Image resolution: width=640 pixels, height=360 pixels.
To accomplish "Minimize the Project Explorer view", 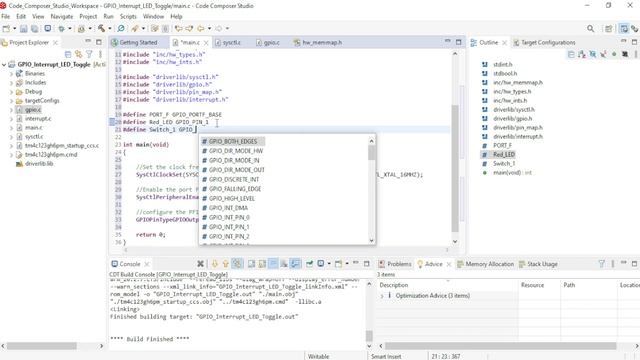I will click(x=88, y=42).
